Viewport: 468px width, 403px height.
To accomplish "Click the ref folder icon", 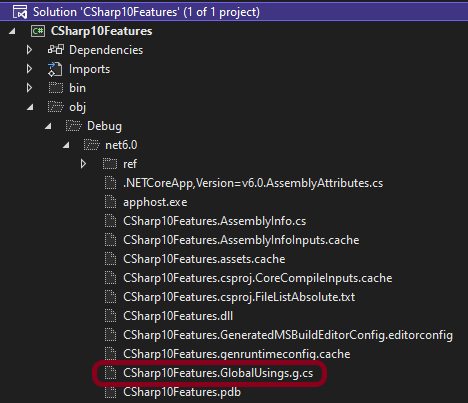I will click(110, 164).
